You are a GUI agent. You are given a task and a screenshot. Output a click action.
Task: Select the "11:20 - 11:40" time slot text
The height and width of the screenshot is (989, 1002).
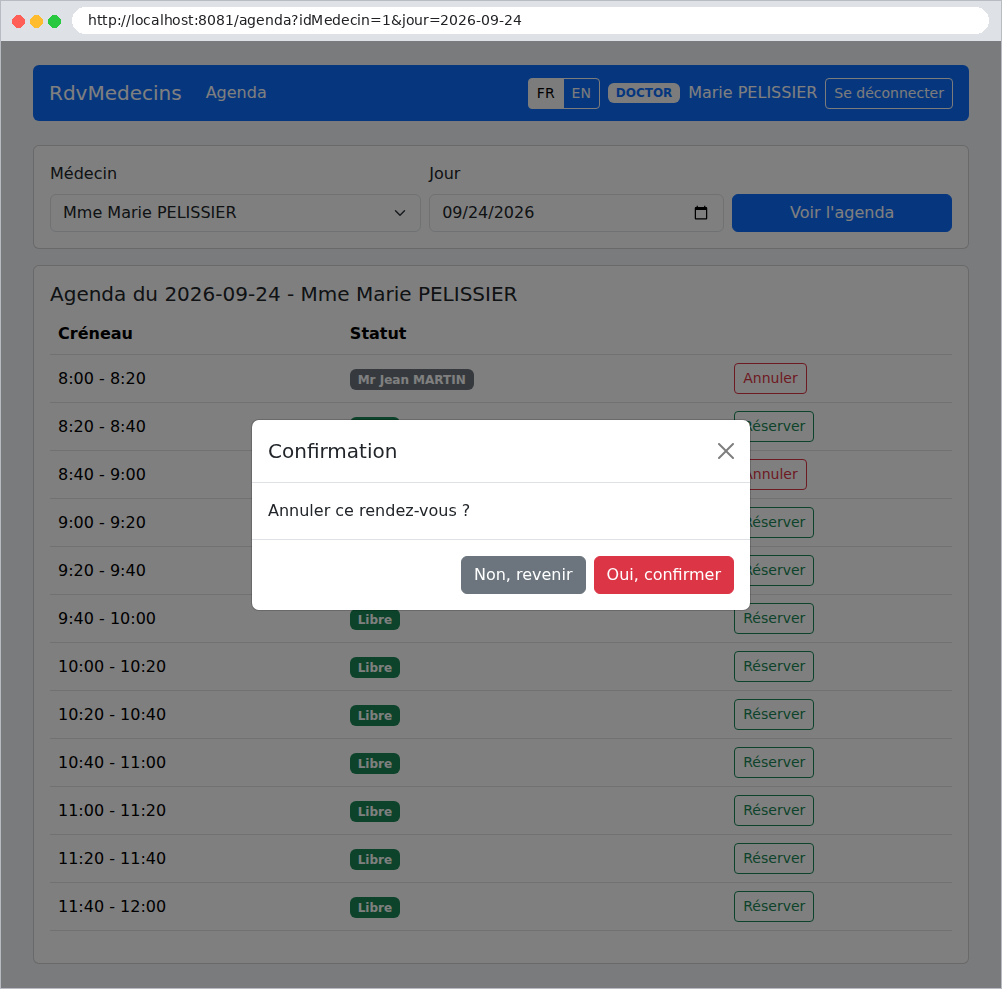point(112,858)
